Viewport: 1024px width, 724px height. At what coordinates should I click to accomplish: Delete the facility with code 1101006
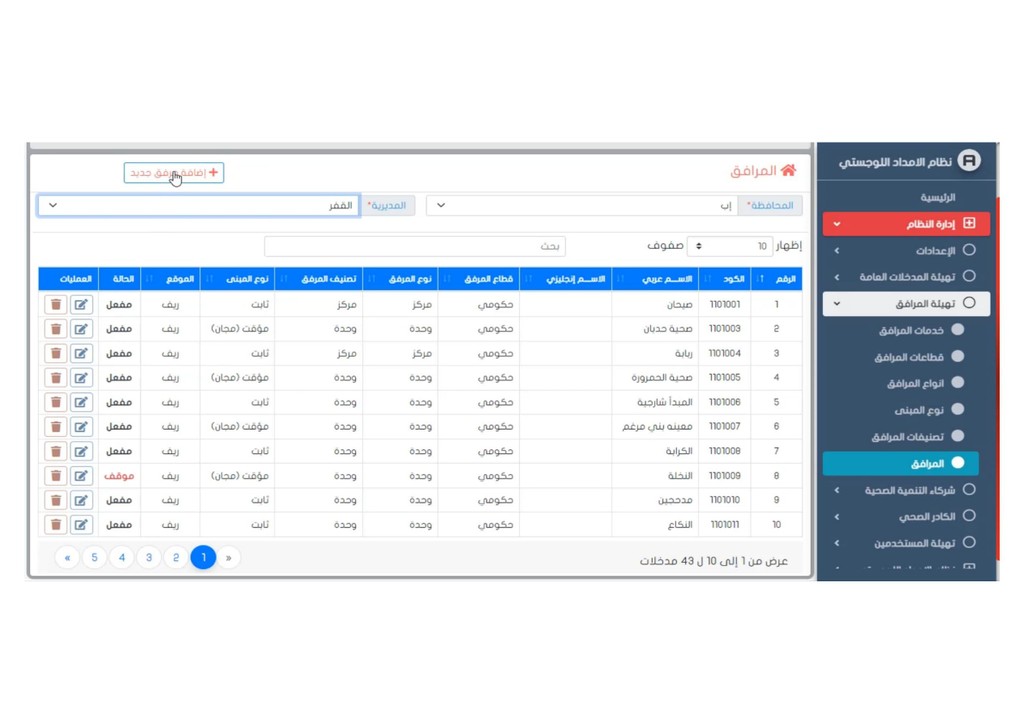click(56, 402)
